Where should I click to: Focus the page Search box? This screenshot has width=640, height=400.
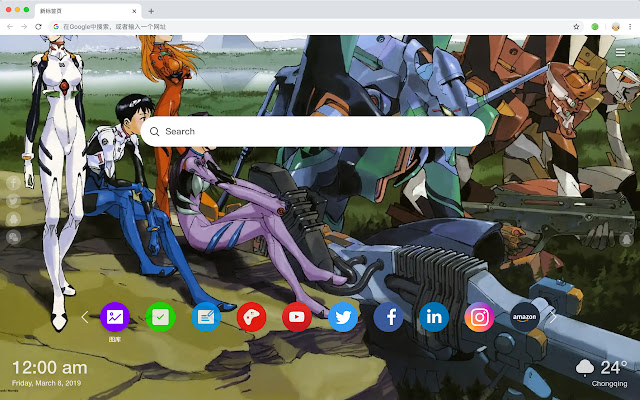click(313, 131)
